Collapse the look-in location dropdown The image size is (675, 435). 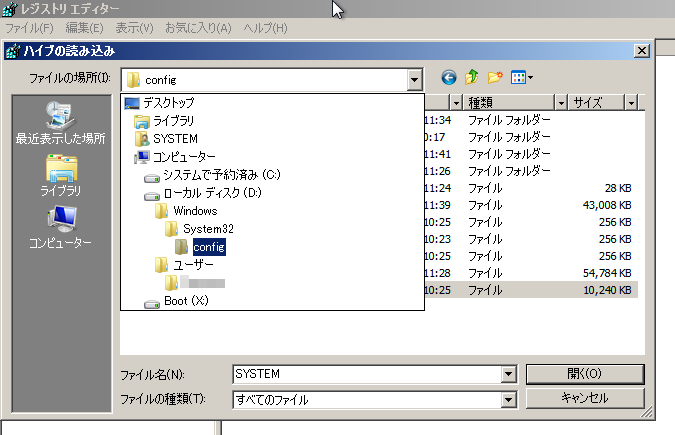414,79
